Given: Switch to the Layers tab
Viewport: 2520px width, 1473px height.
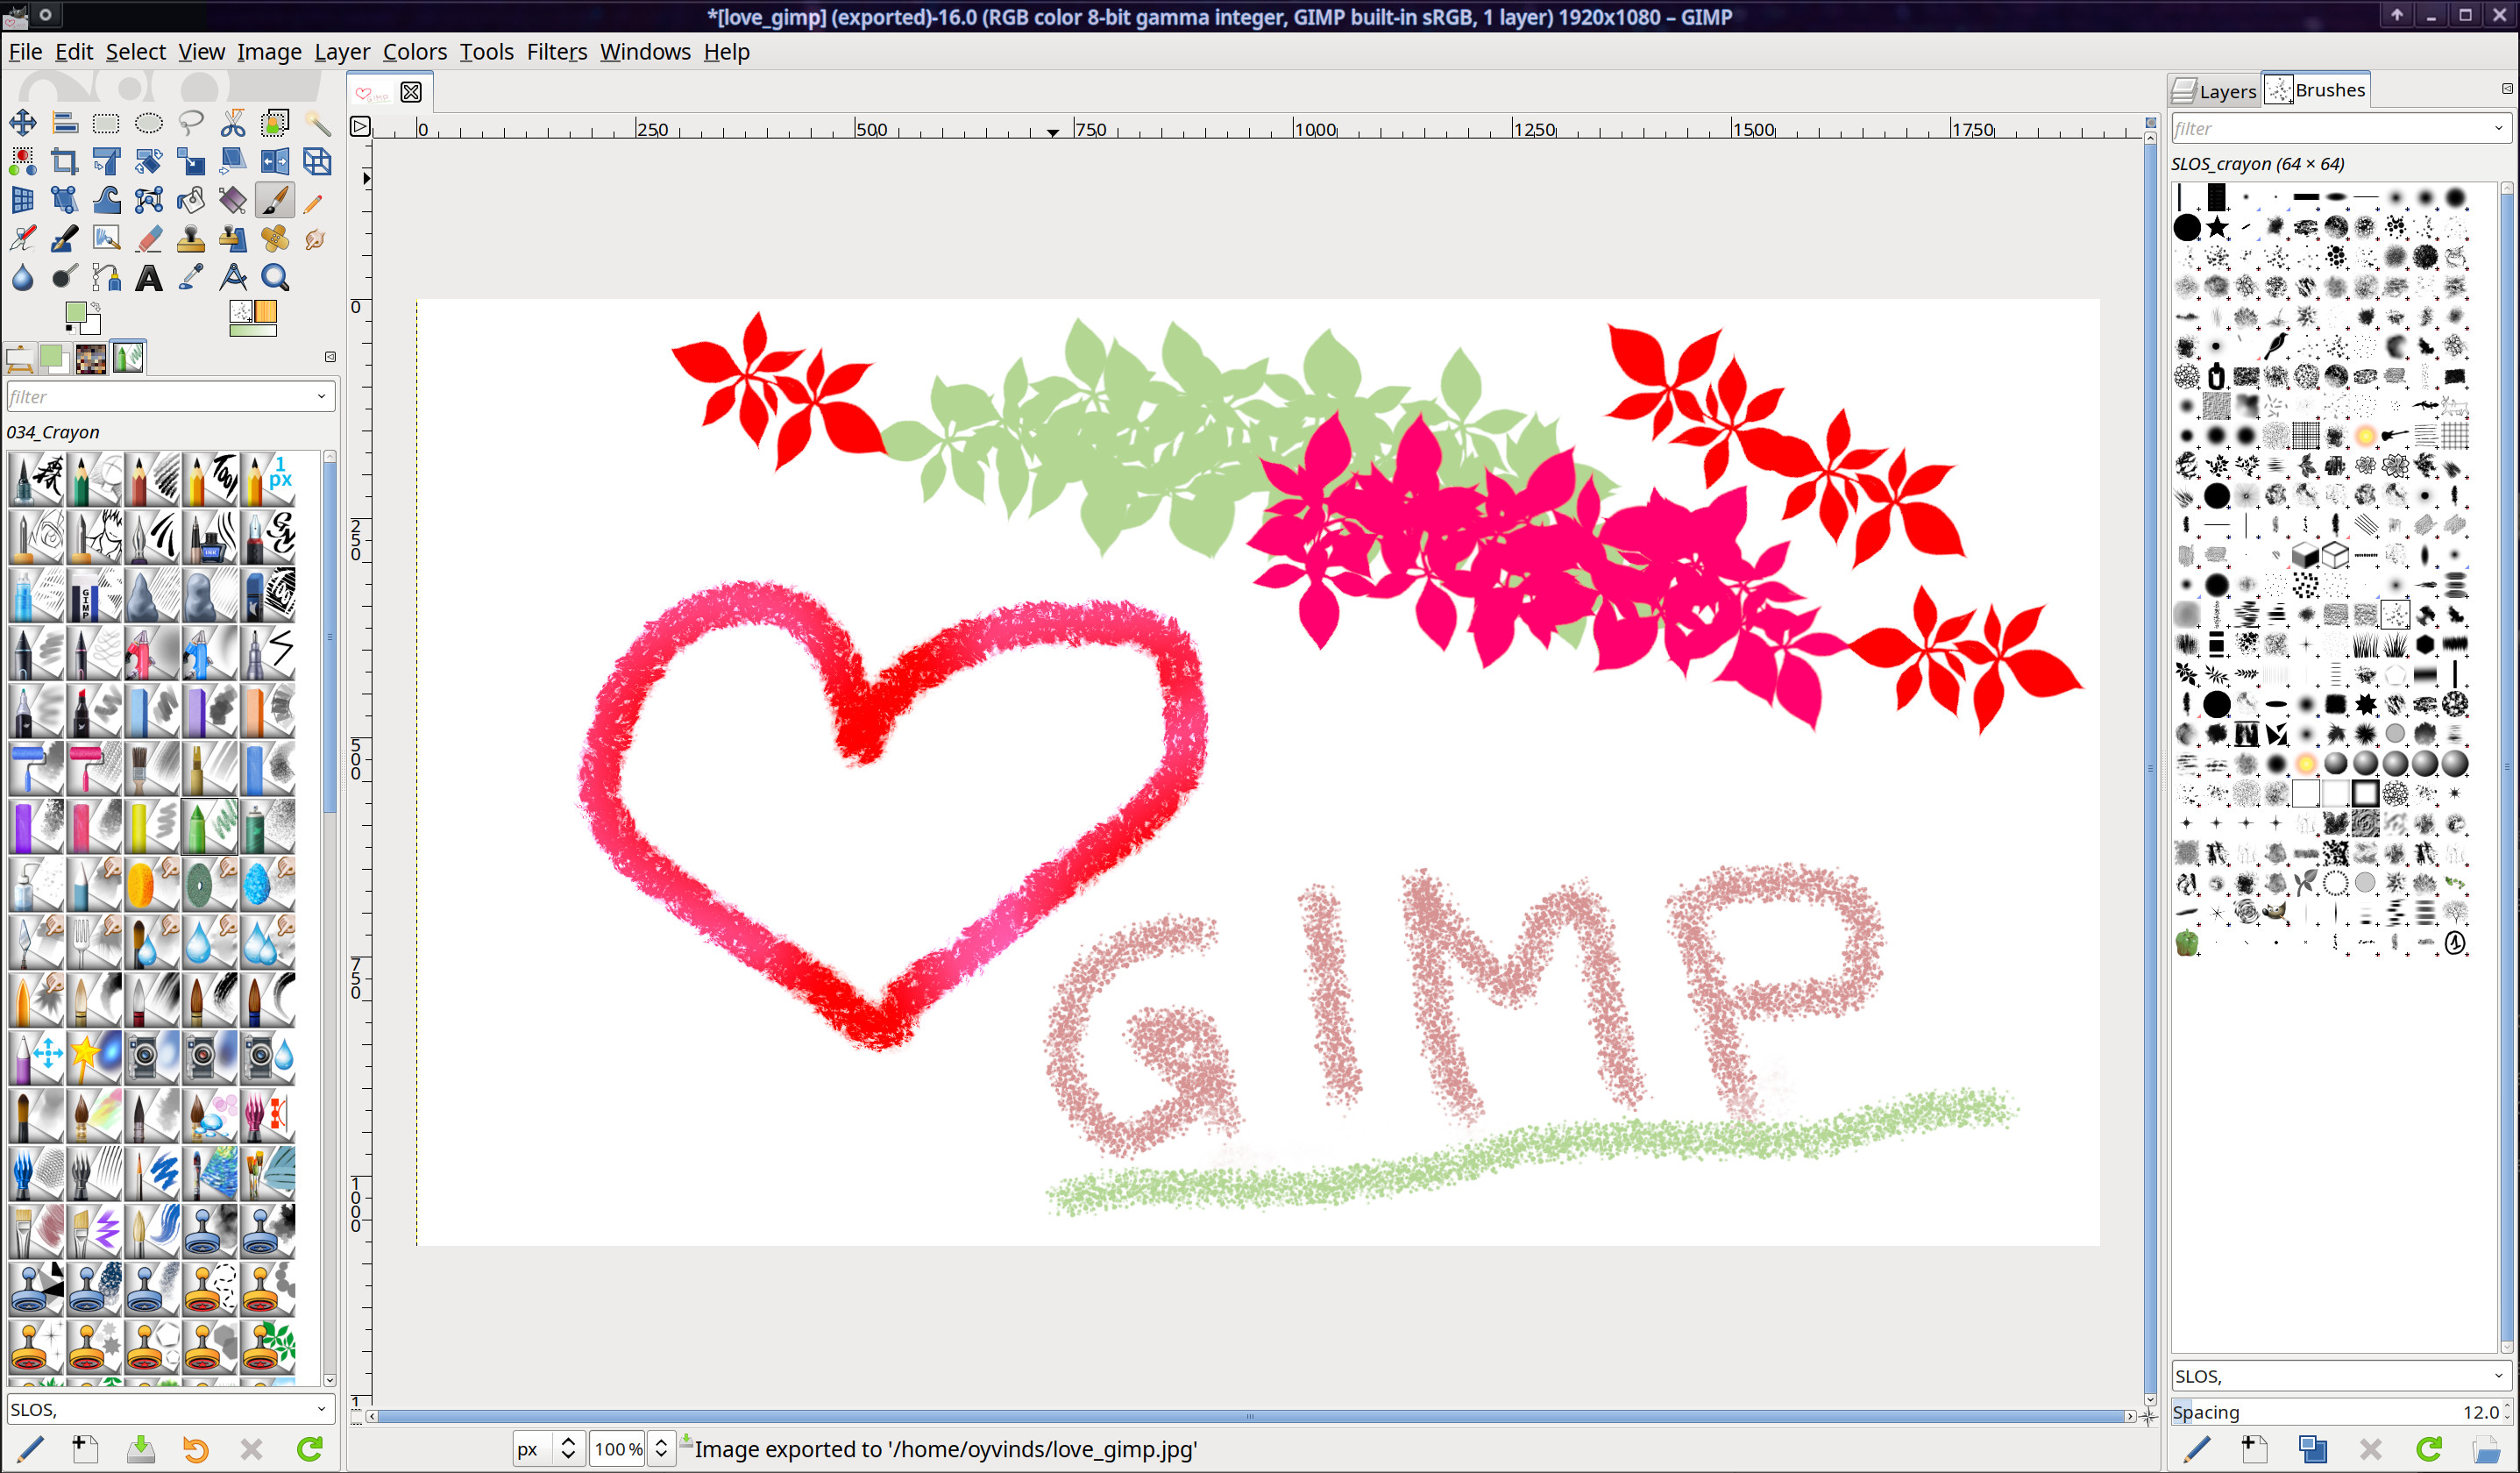Looking at the screenshot, I should pyautogui.click(x=2217, y=90).
